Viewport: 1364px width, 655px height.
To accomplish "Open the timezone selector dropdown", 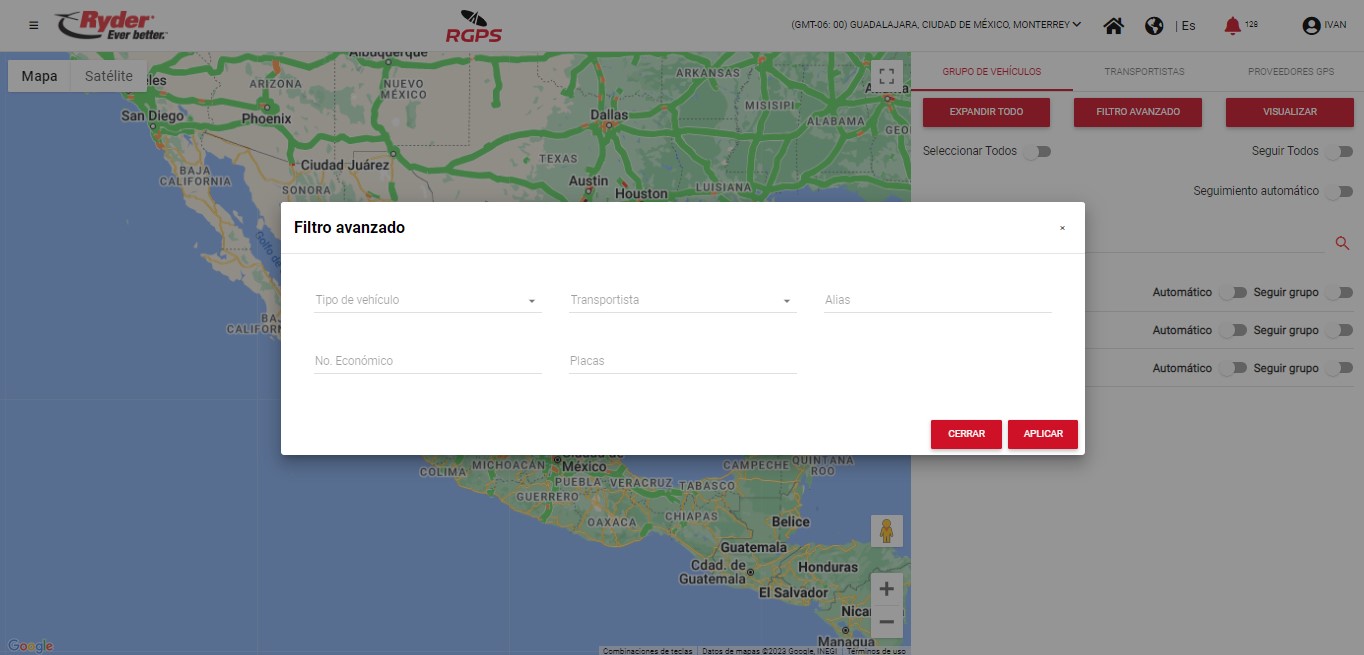I will 935,25.
